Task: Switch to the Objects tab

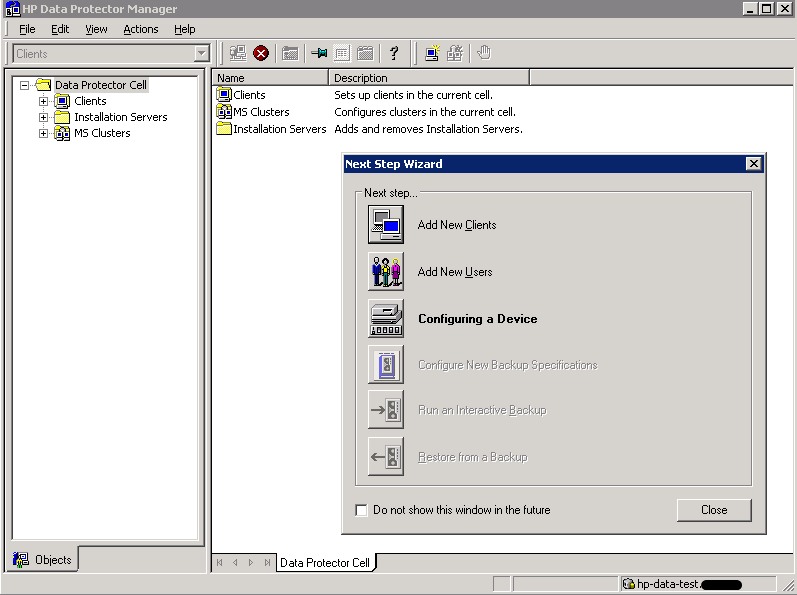Action: point(44,559)
